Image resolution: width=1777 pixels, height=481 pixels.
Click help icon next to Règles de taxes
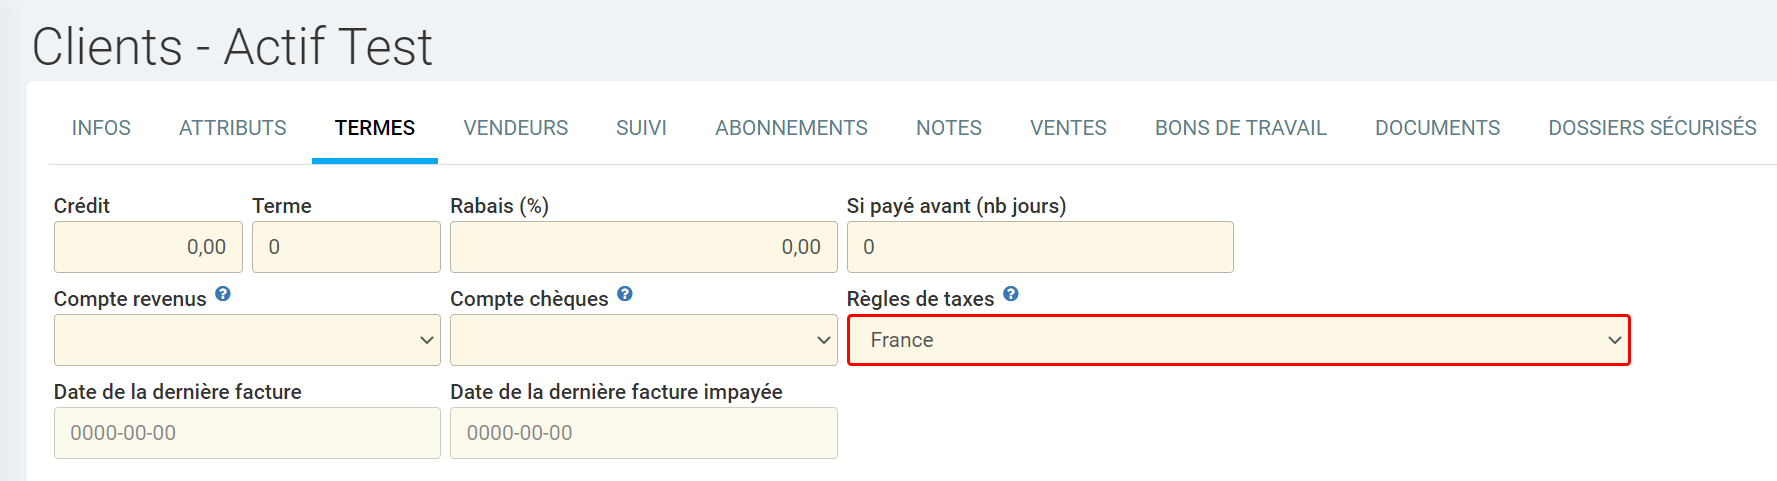(x=1011, y=294)
